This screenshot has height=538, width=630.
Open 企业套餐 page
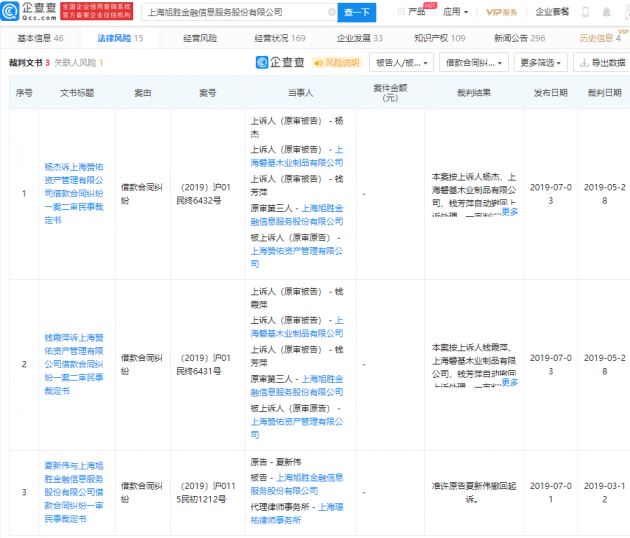552,12
